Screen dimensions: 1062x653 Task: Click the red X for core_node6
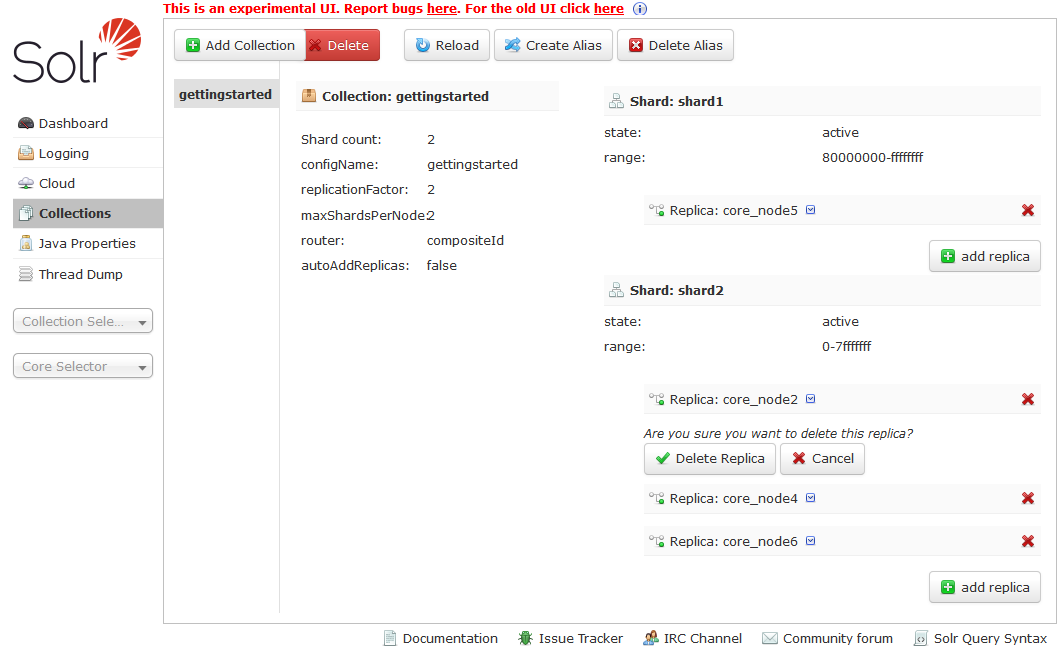(x=1027, y=541)
